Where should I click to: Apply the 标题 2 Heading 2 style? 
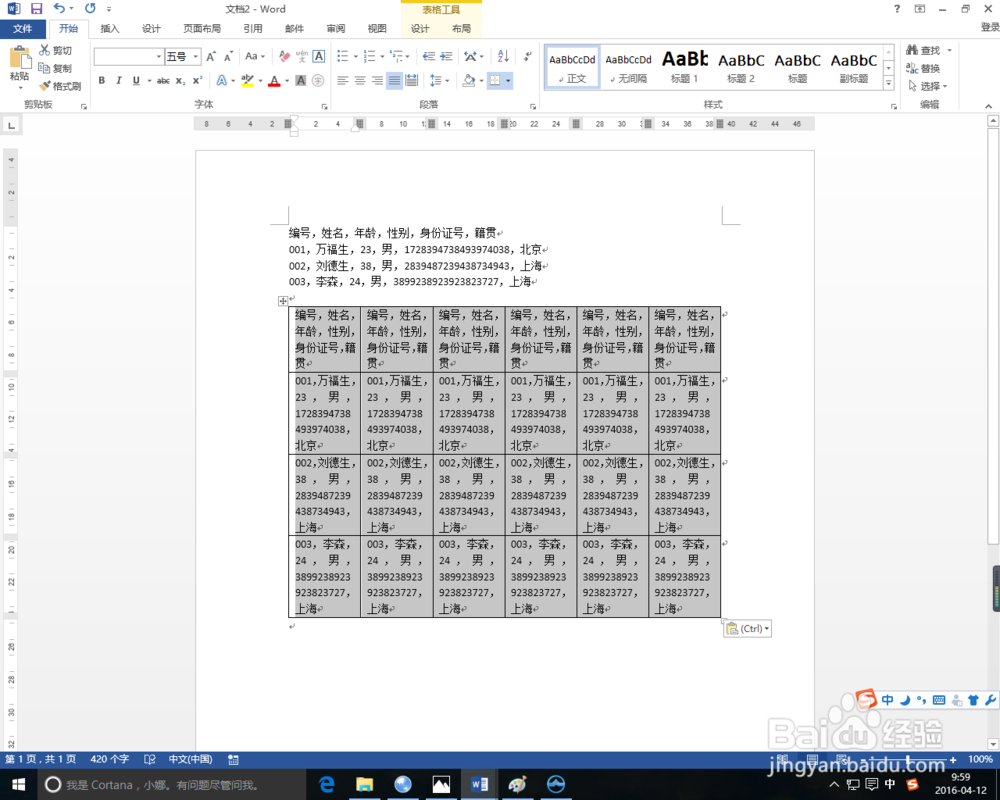click(x=740, y=68)
